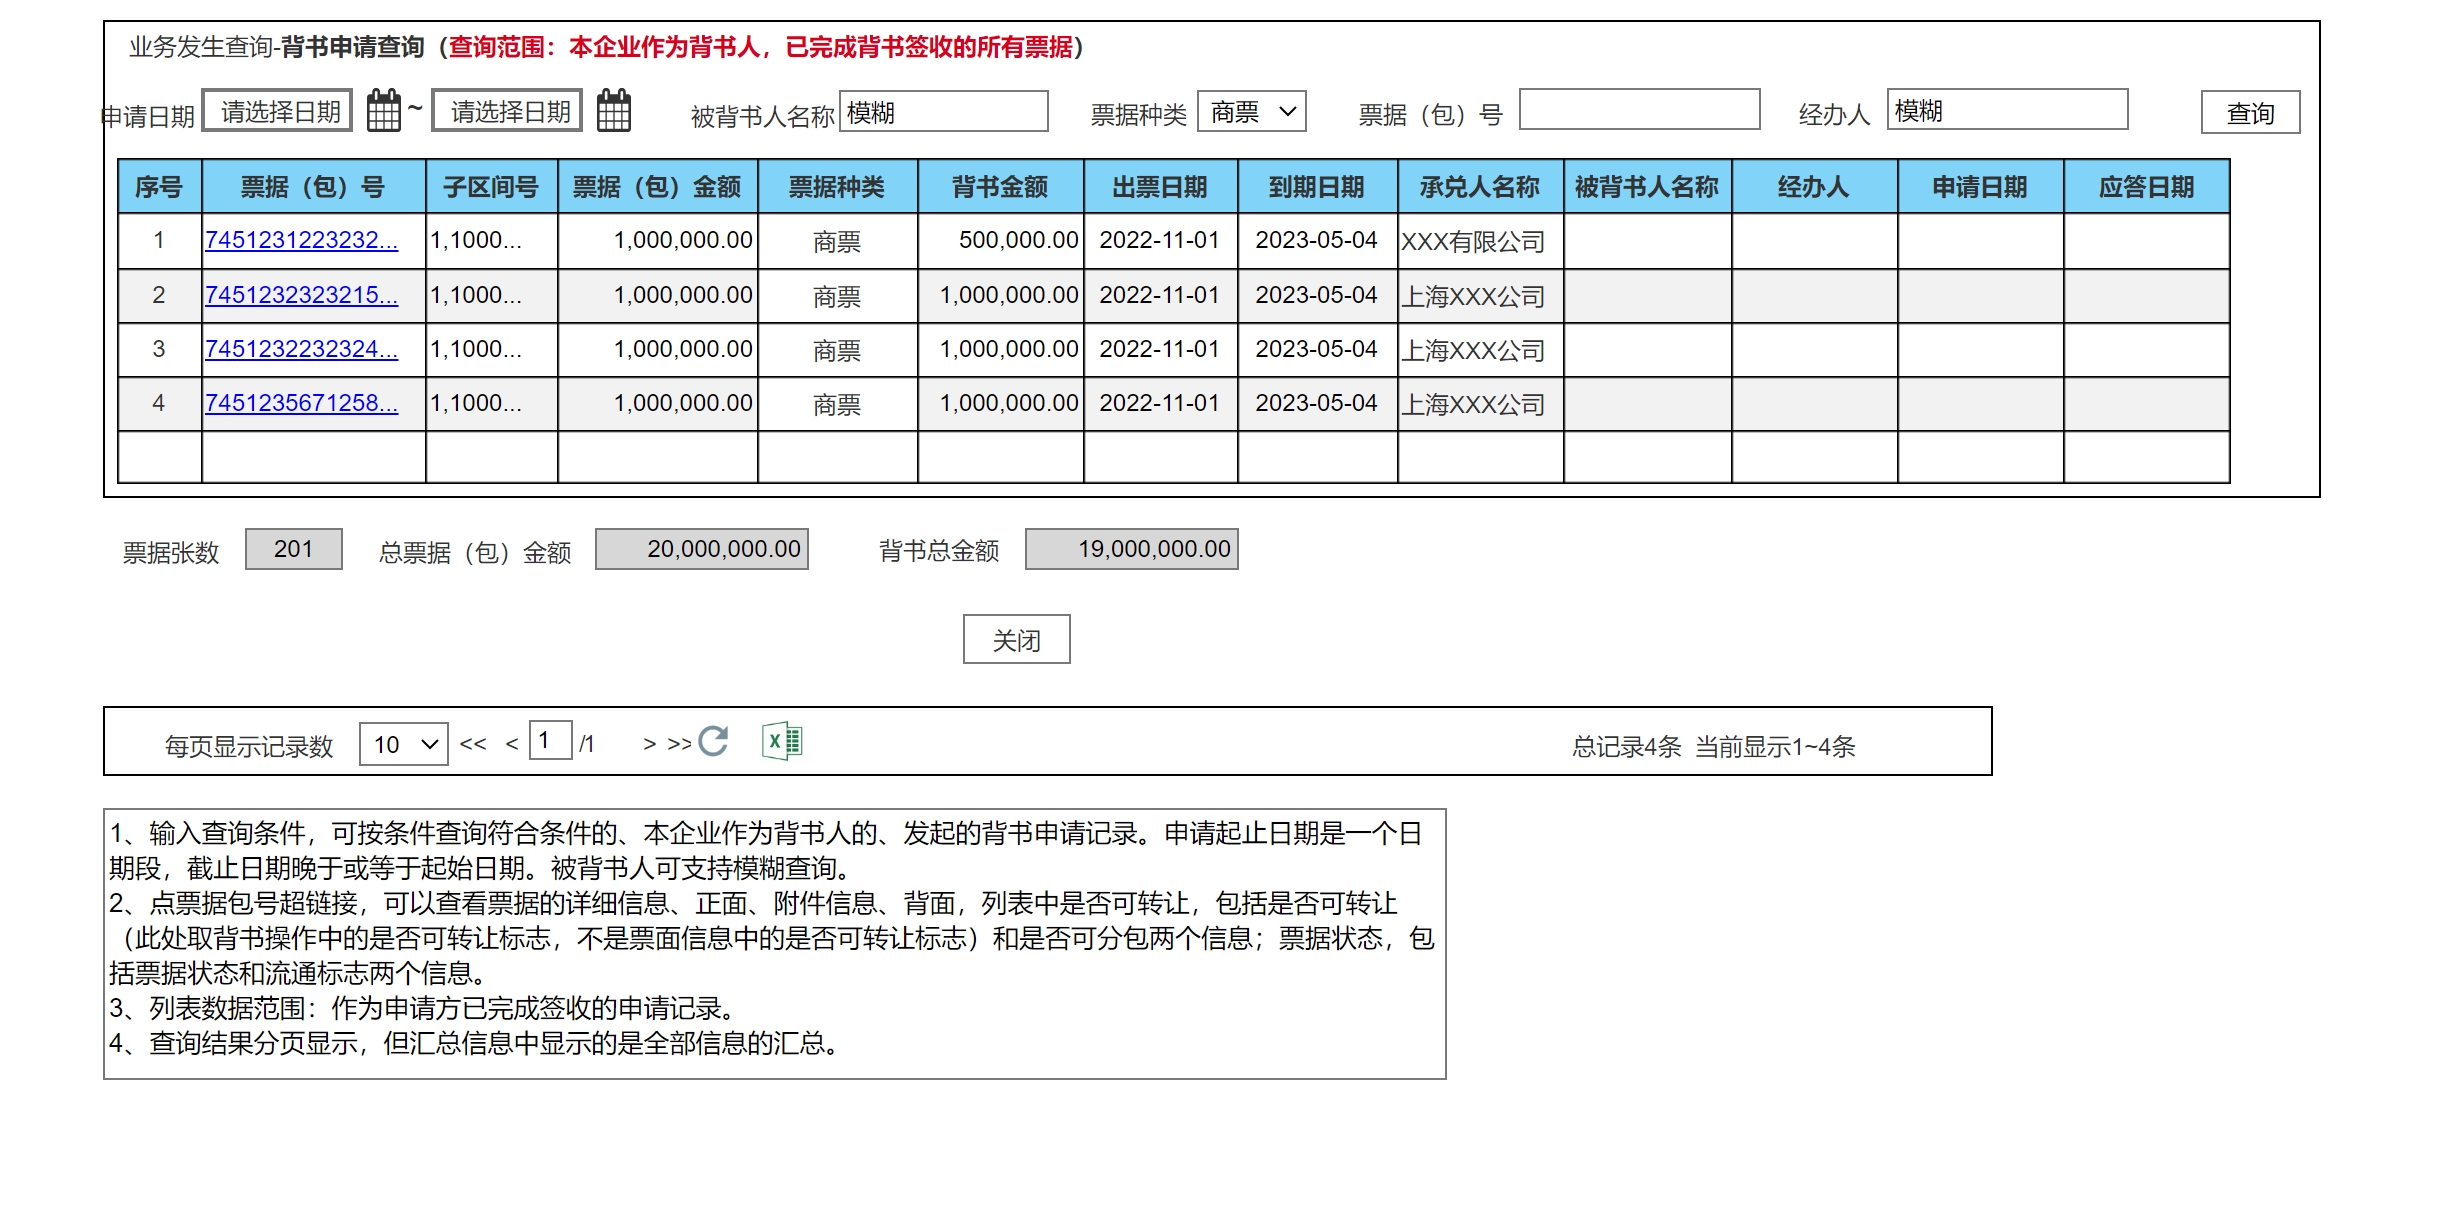The image size is (2446, 1212).
Task: Jump to last page with >> control
Action: pyautogui.click(x=680, y=744)
